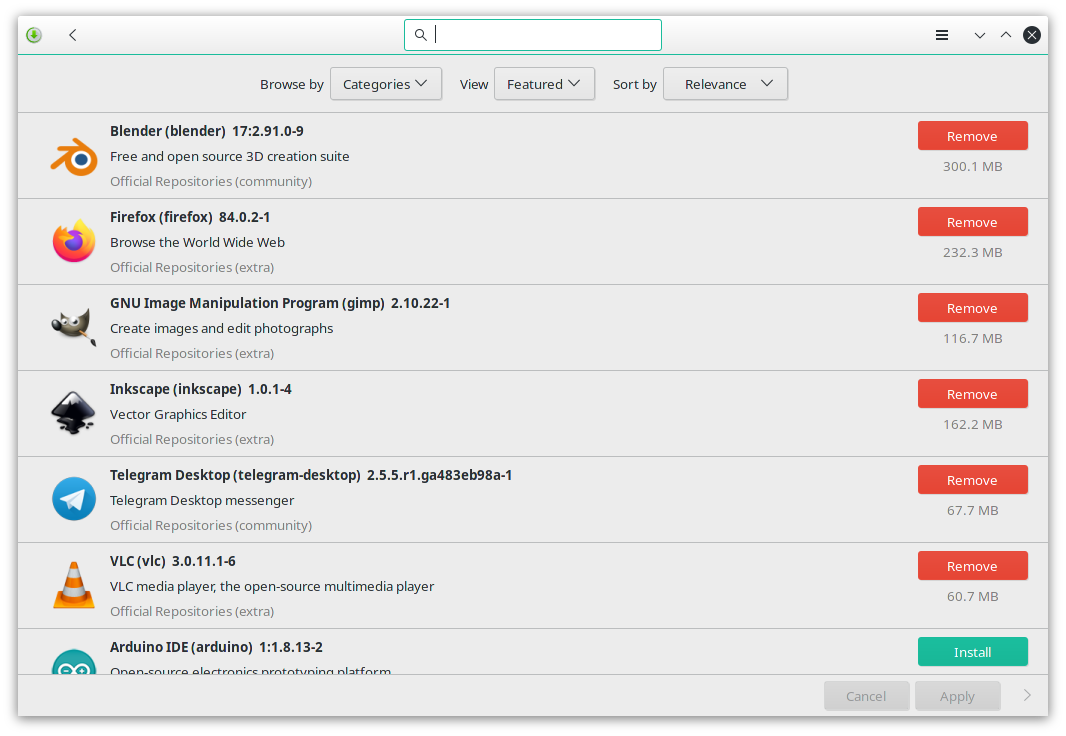Click Firefox's 232.3 MB size
This screenshot has height=736, width=1066.
click(x=972, y=252)
